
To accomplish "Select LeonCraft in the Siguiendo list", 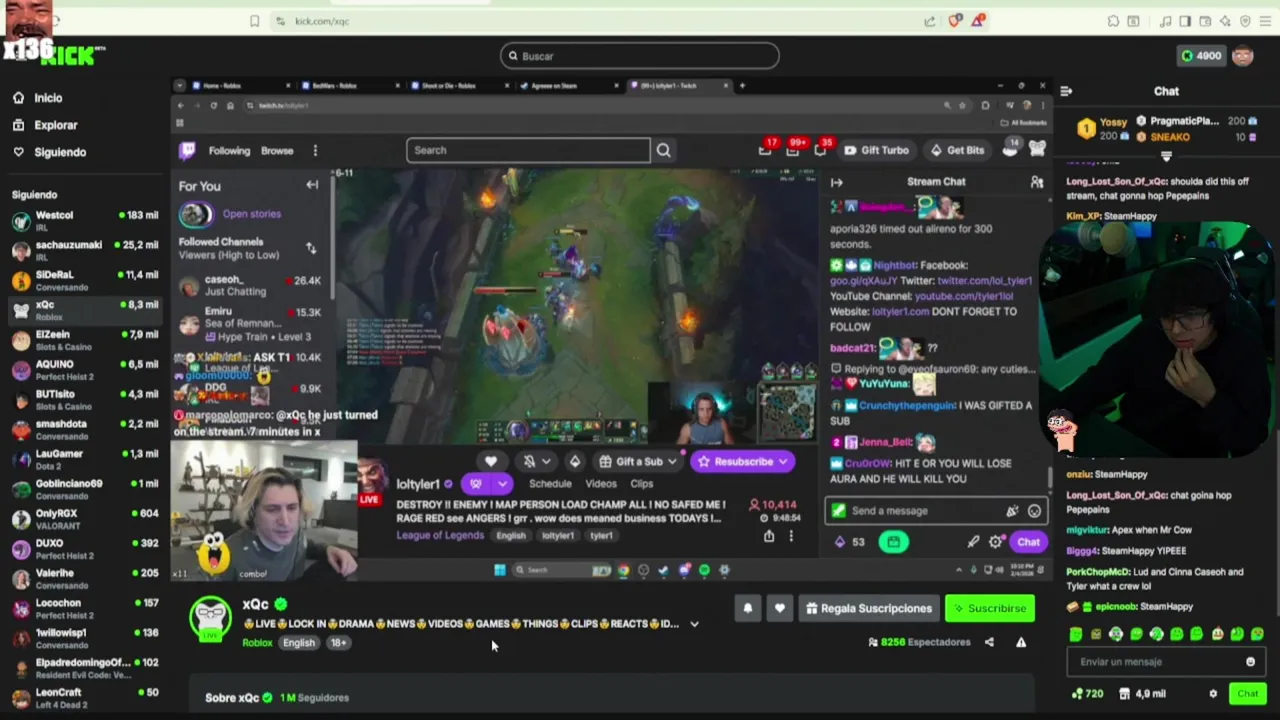I will point(85,698).
